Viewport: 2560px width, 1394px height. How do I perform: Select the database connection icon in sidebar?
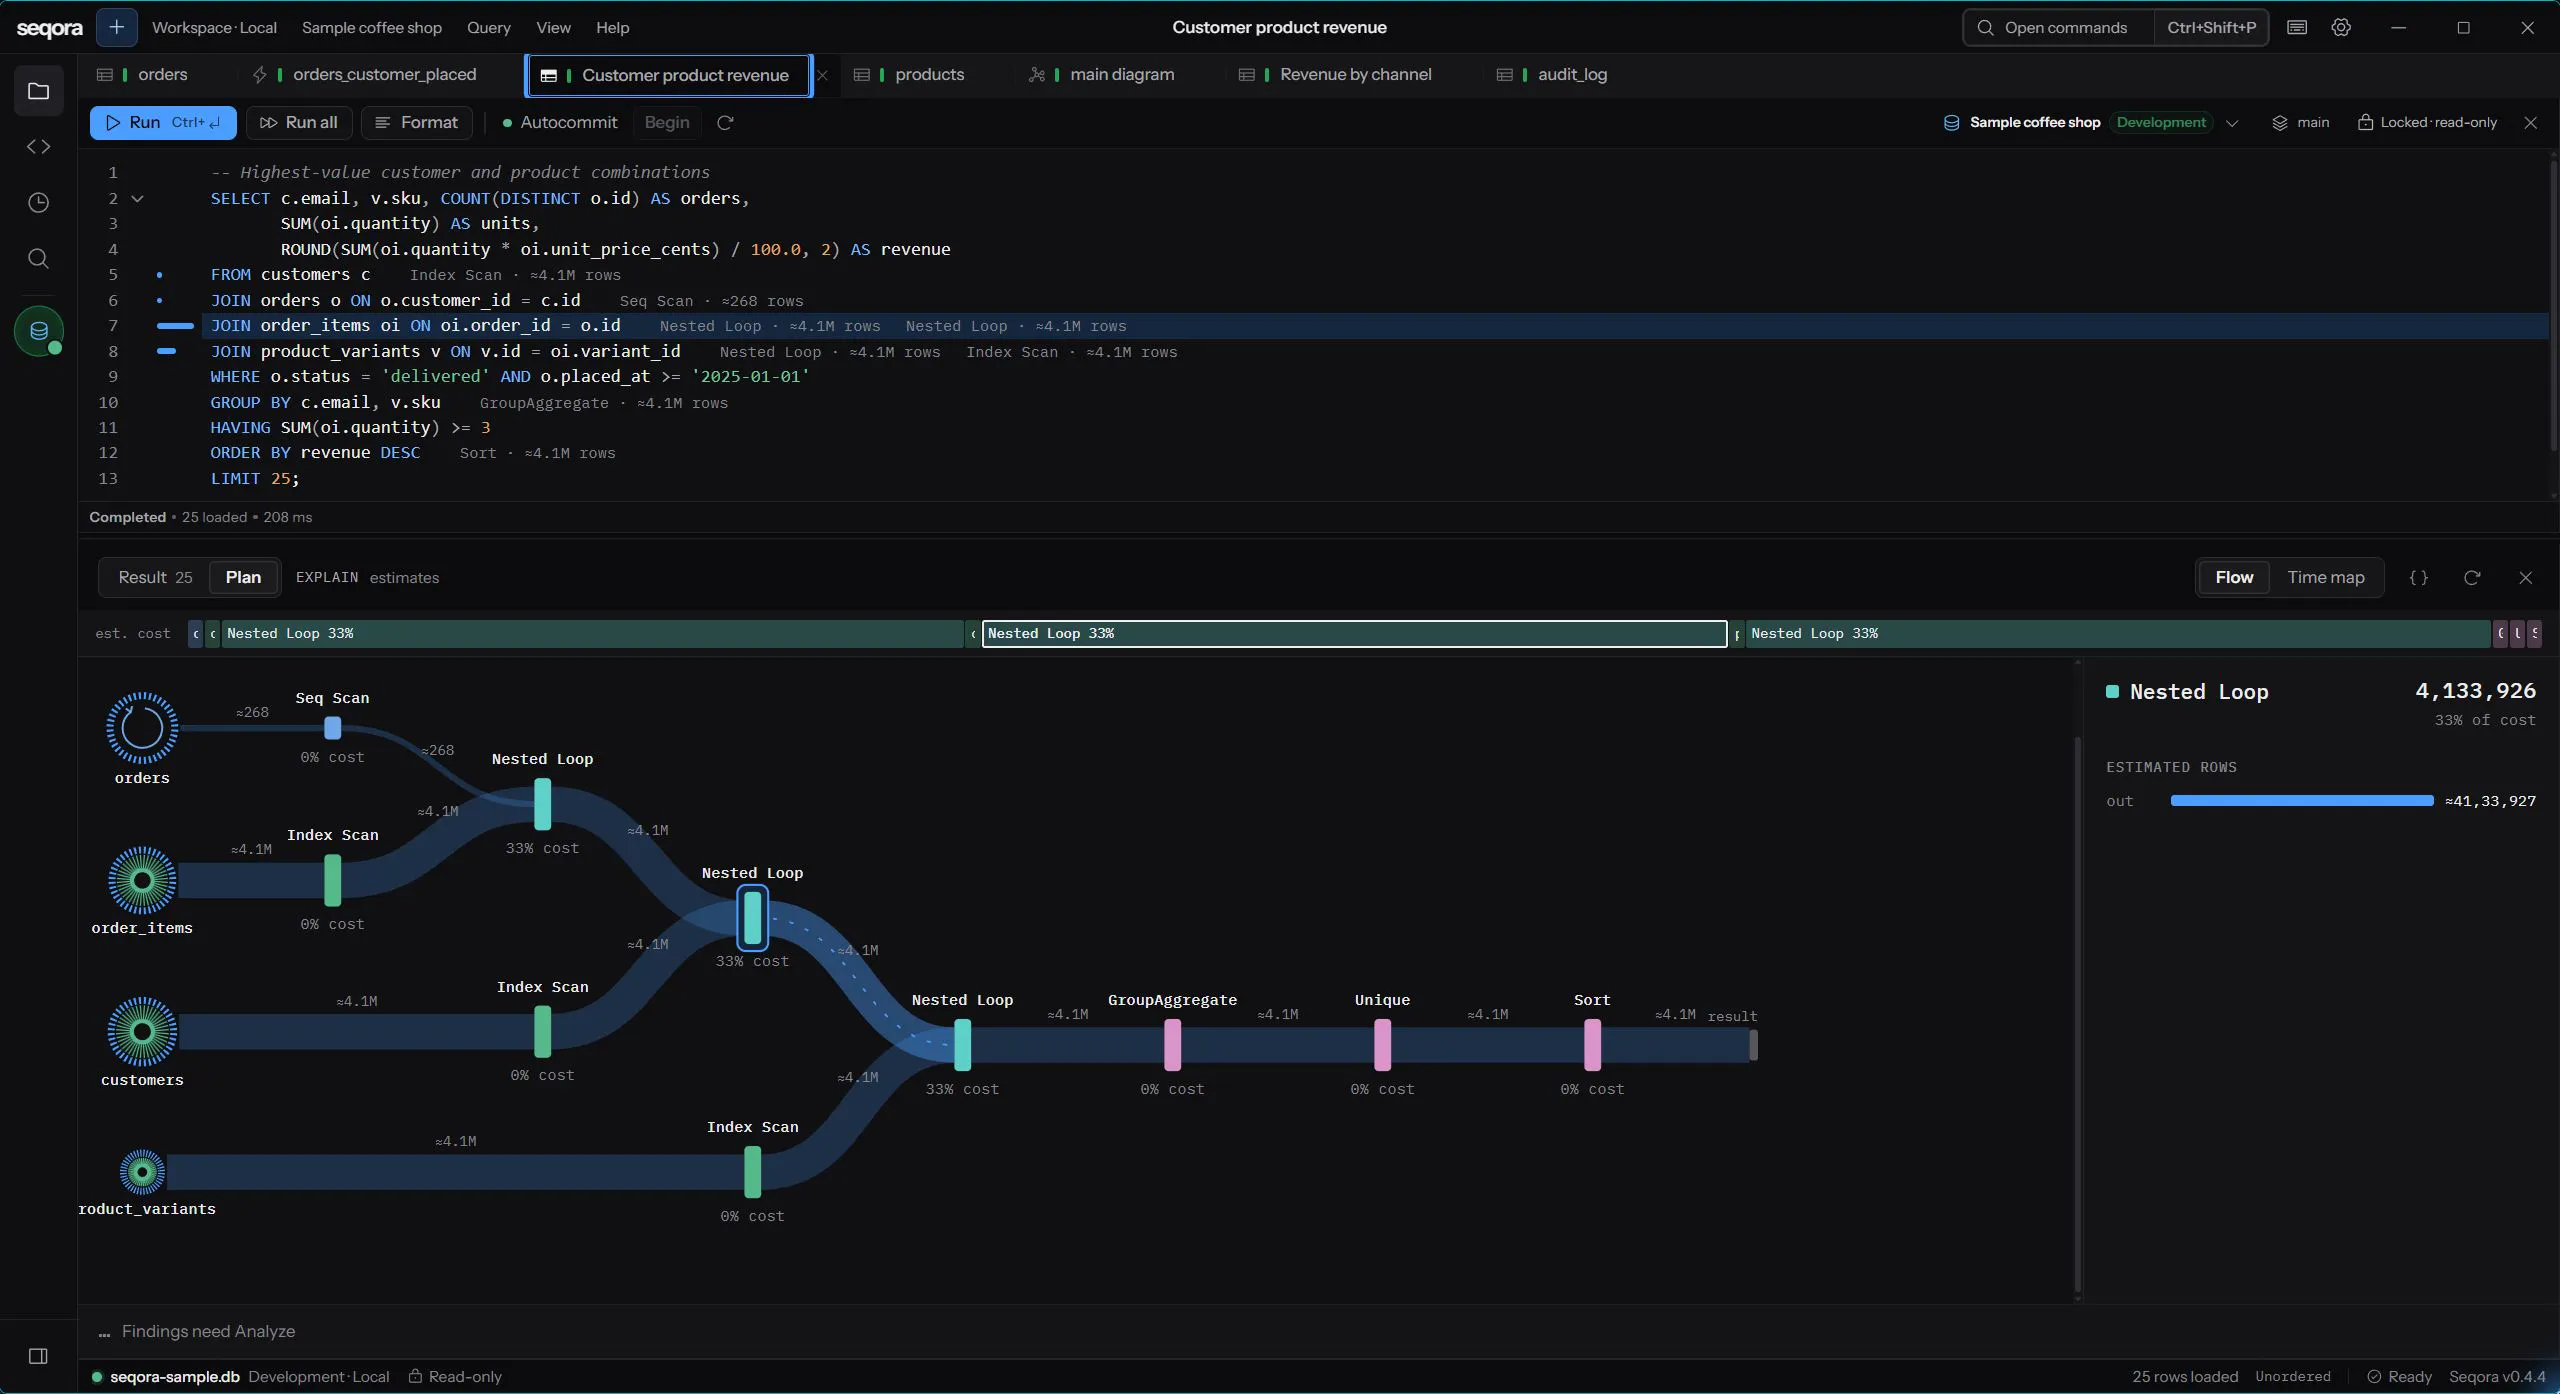pyautogui.click(x=38, y=331)
